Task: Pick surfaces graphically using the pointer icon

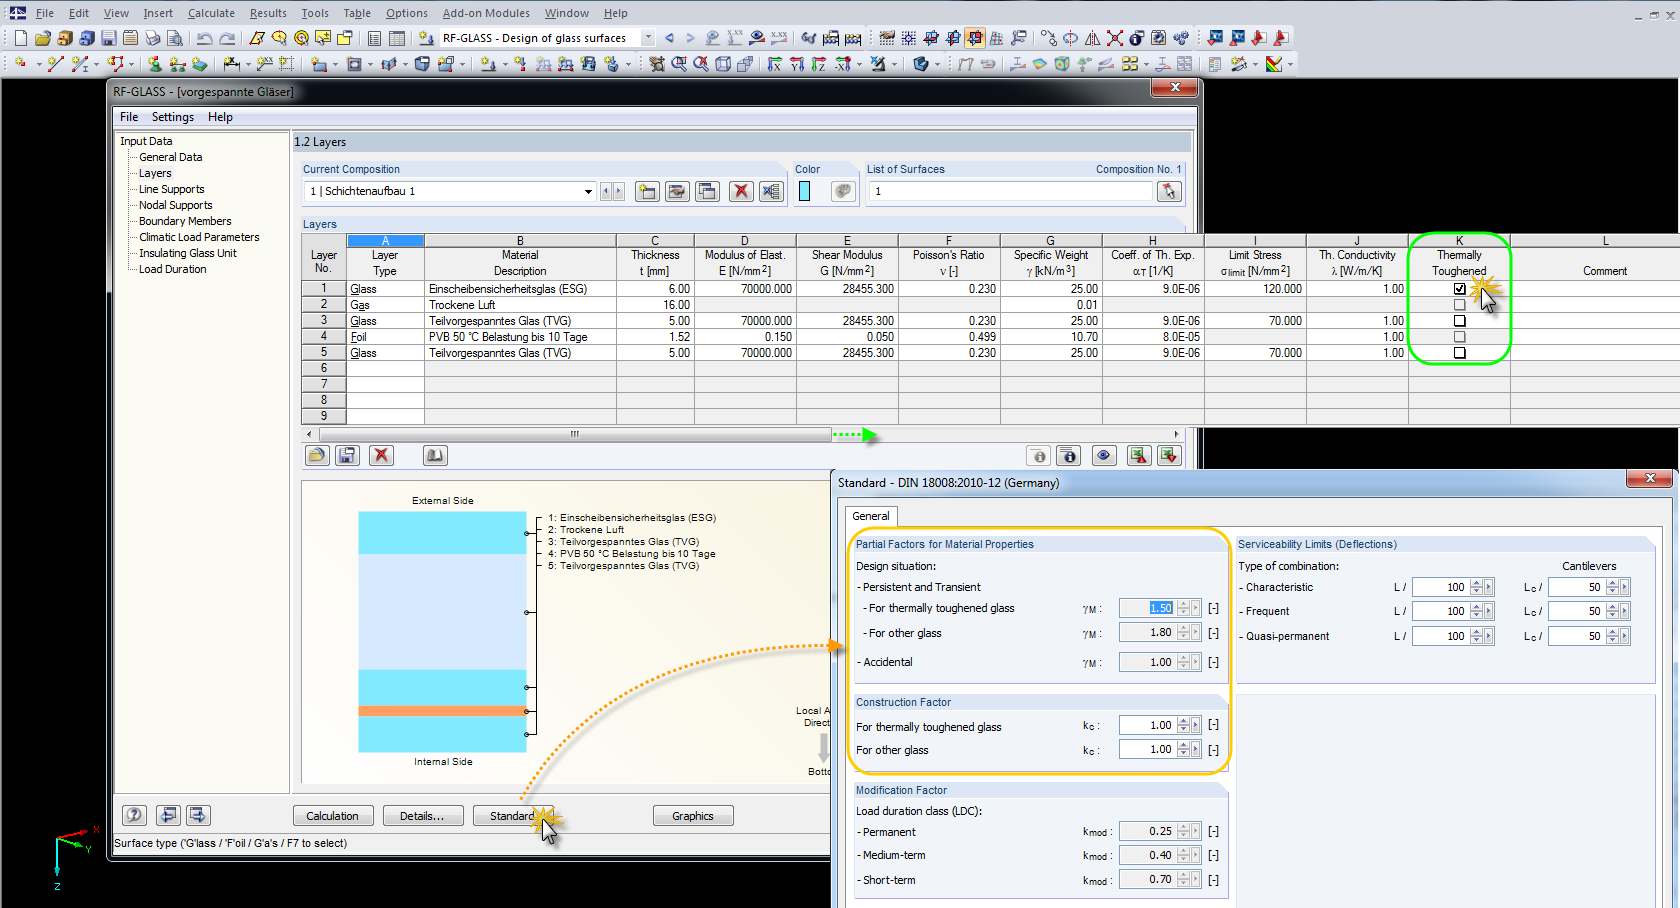Action: tap(1168, 191)
